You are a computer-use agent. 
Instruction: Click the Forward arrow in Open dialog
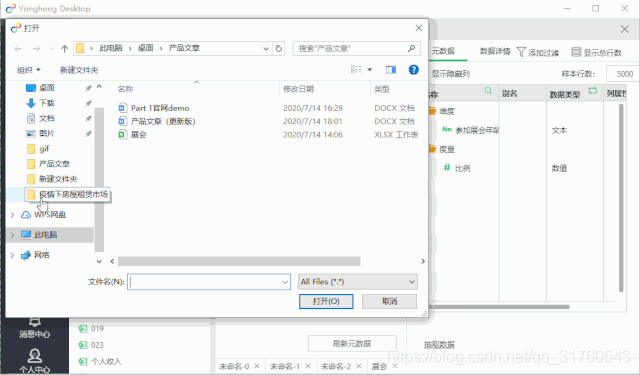(36, 49)
